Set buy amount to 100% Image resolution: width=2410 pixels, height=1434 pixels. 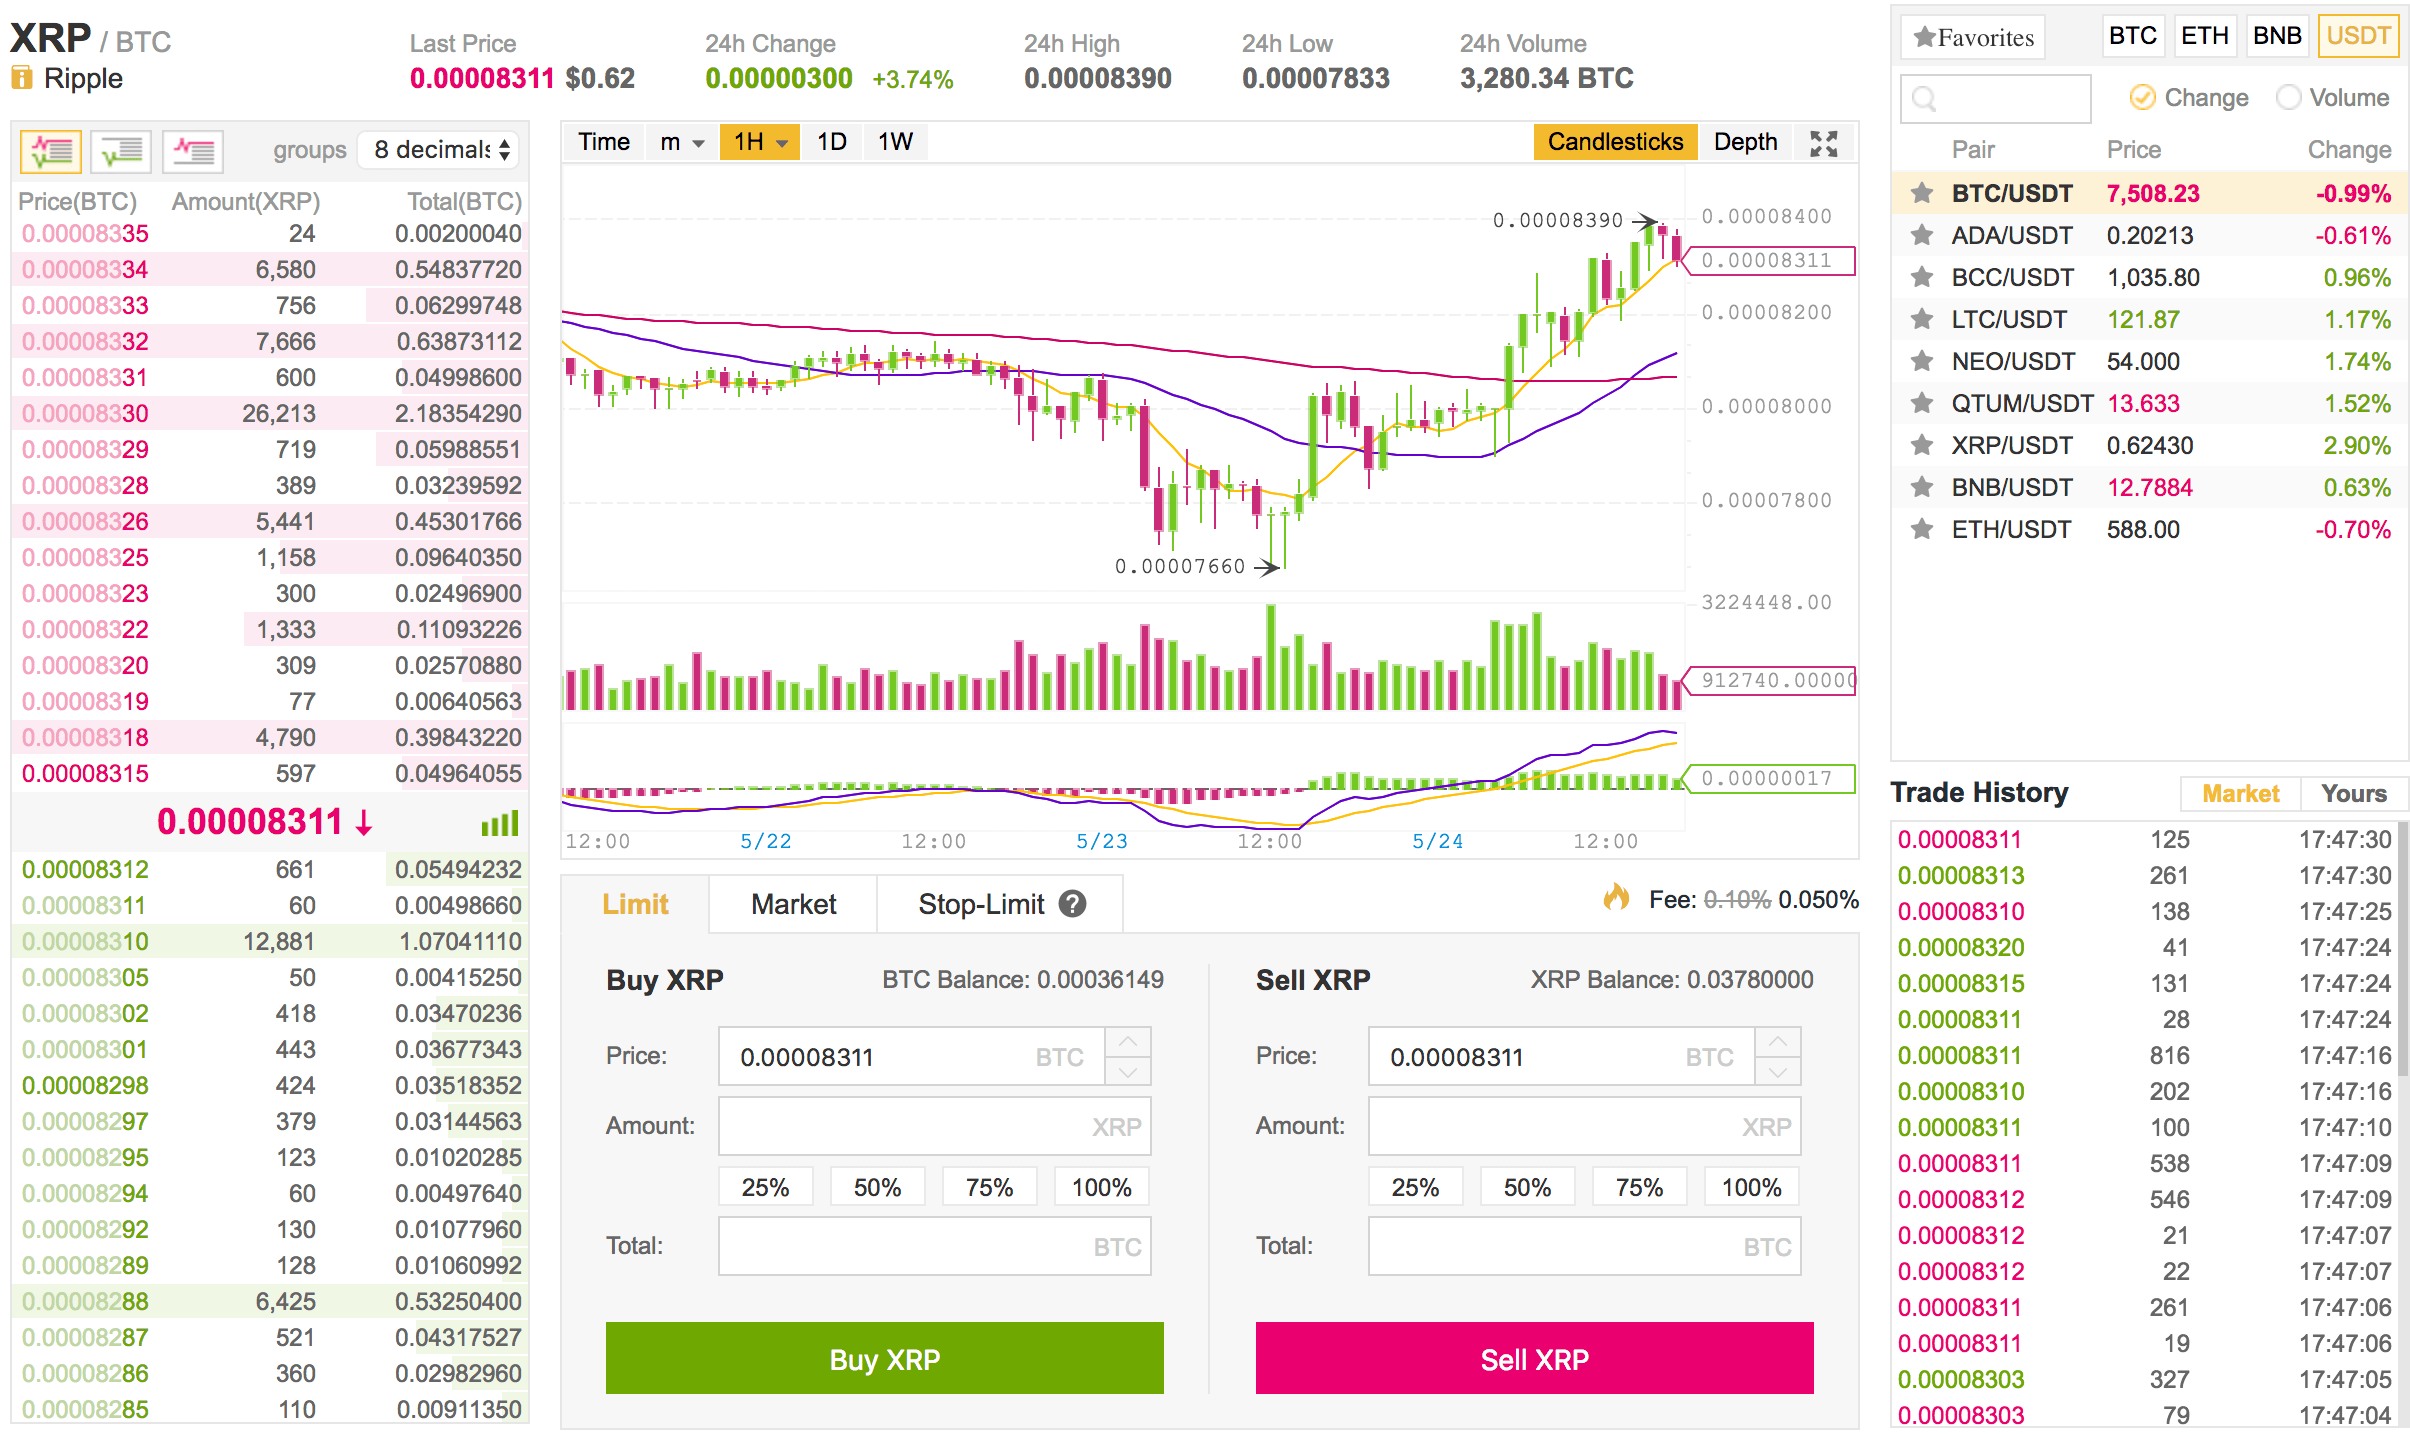(x=1101, y=1187)
